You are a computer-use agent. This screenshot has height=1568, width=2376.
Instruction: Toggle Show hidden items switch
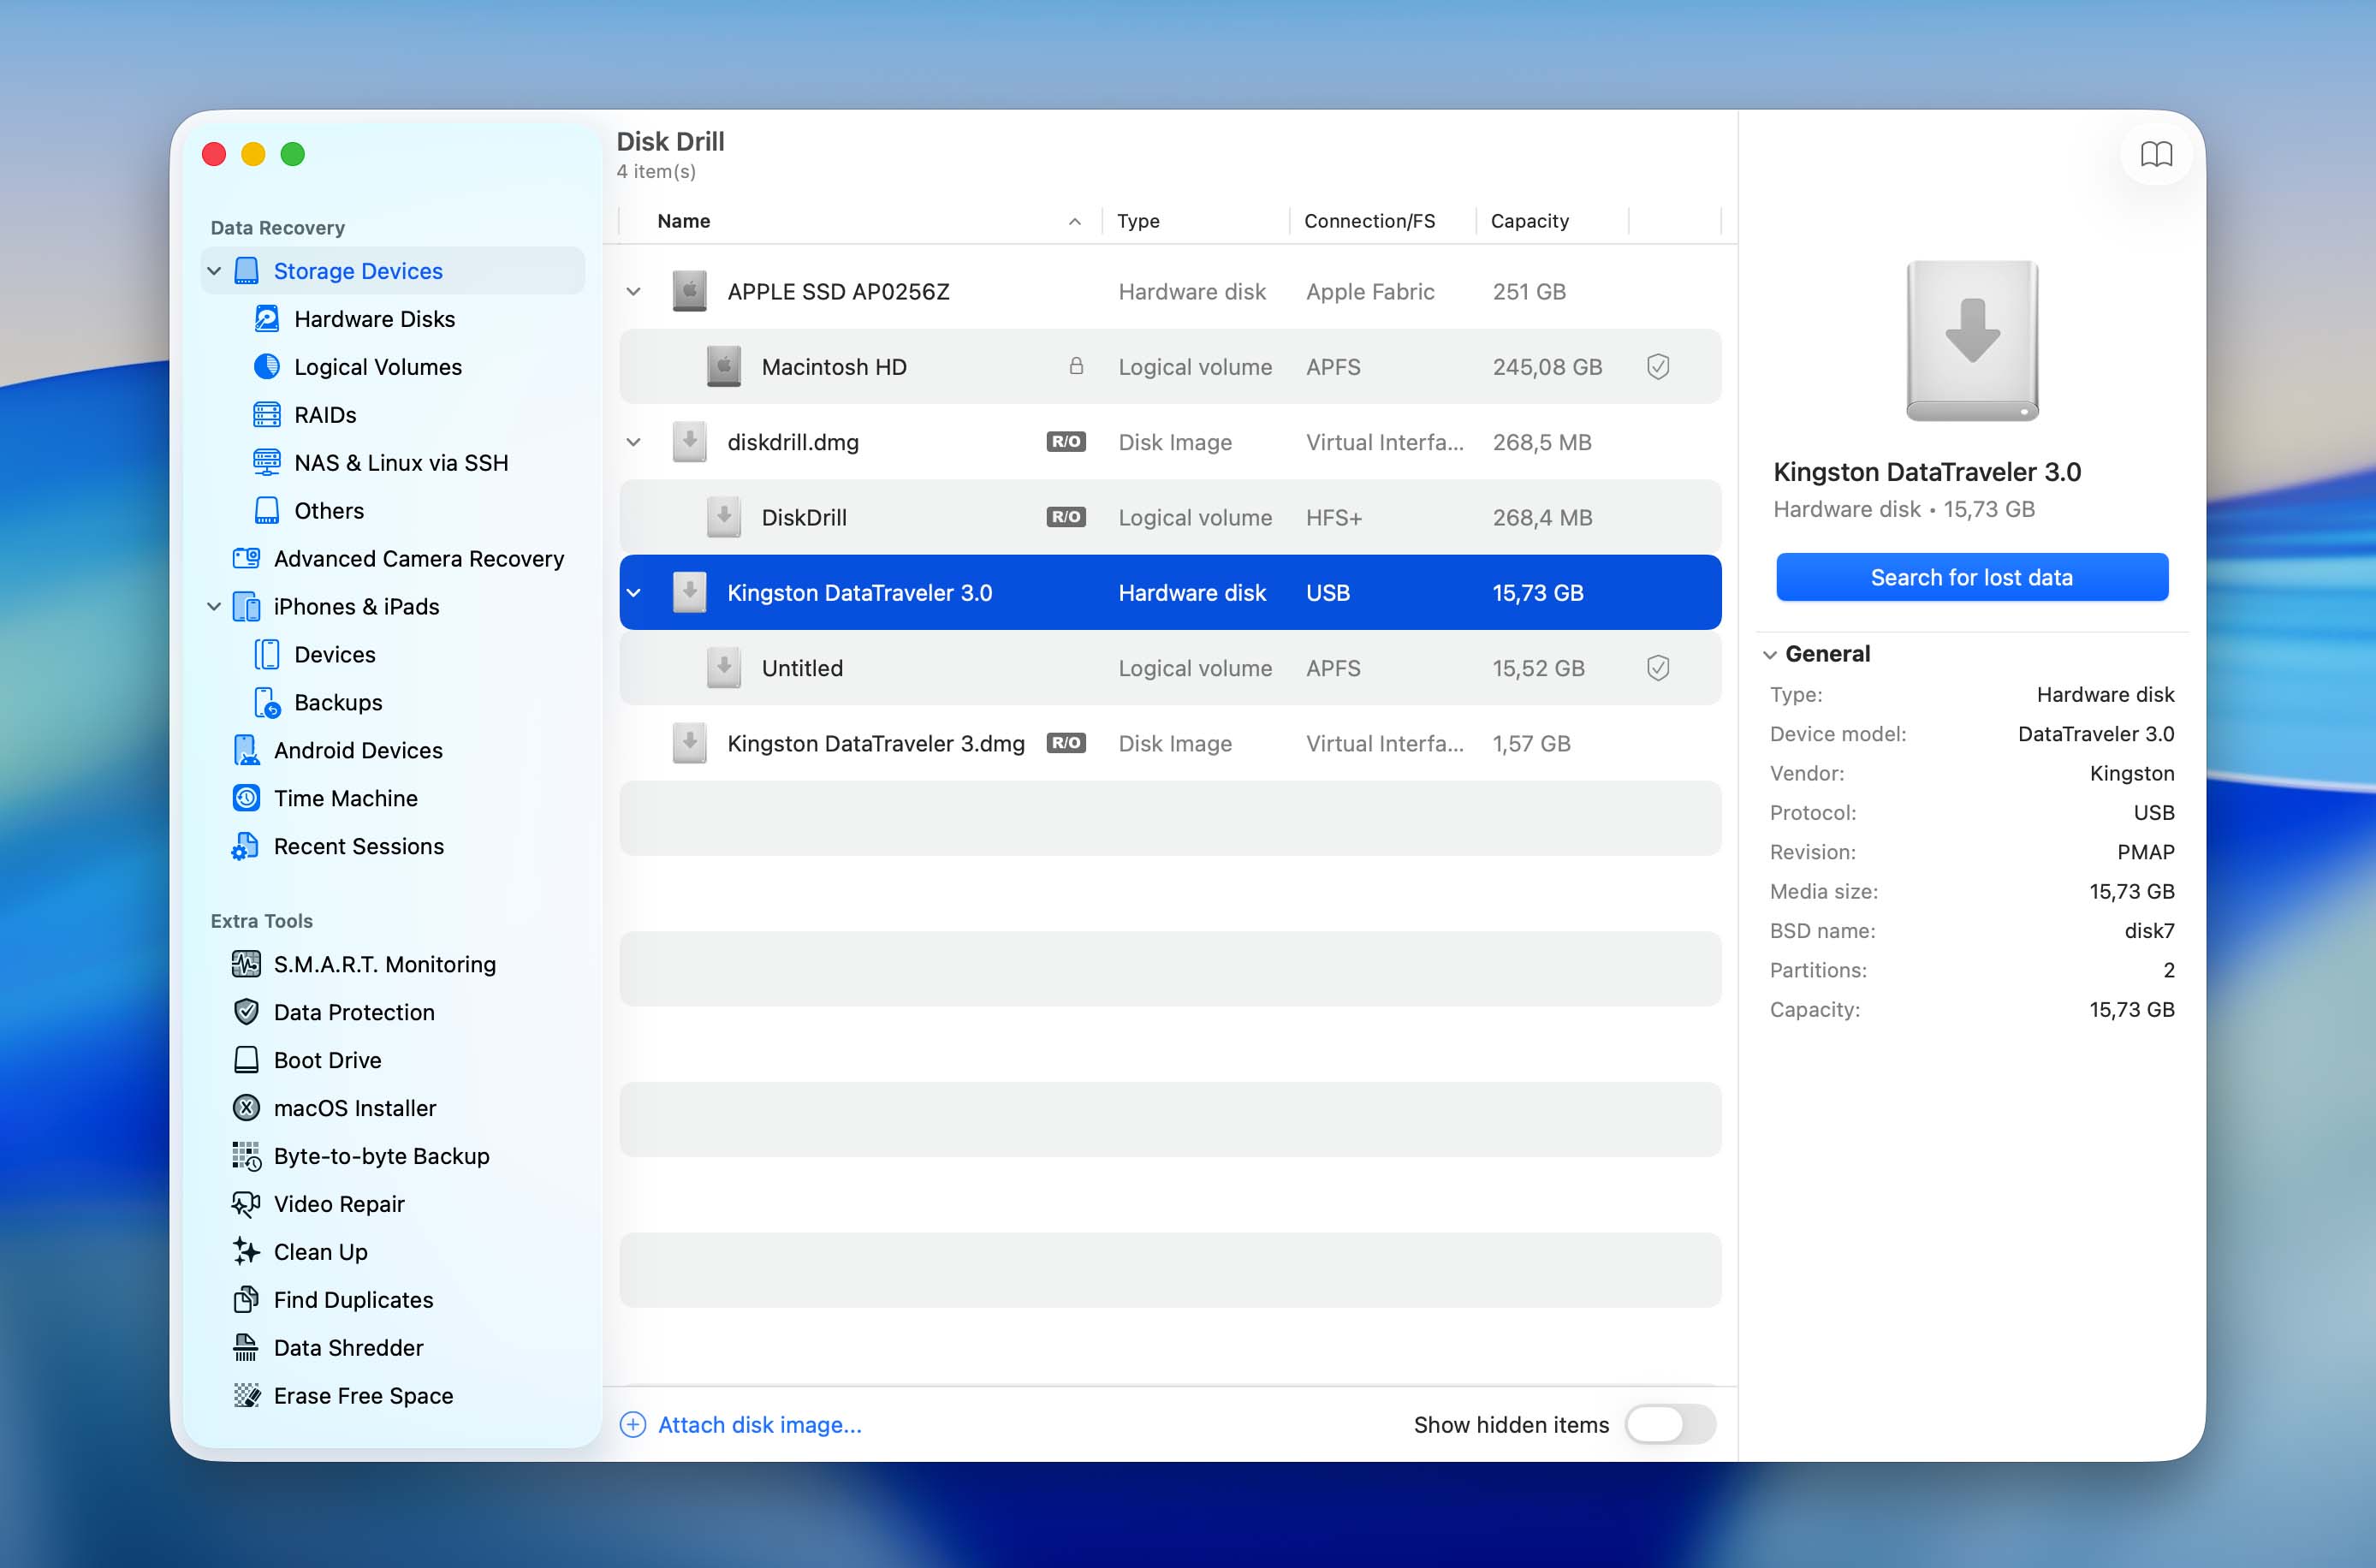point(1670,1425)
